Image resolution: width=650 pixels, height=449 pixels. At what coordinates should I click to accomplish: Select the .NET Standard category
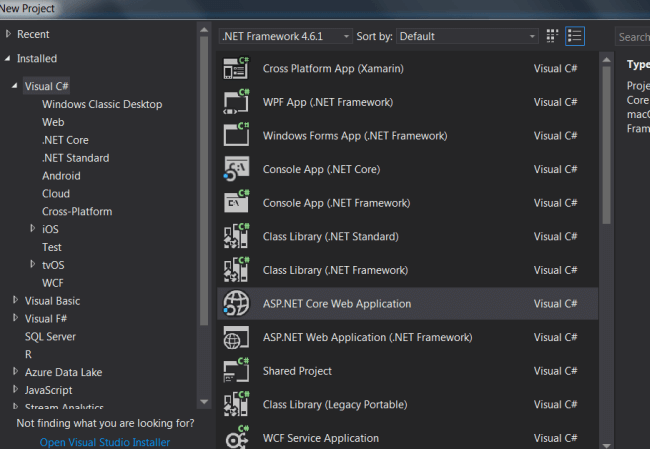75,158
